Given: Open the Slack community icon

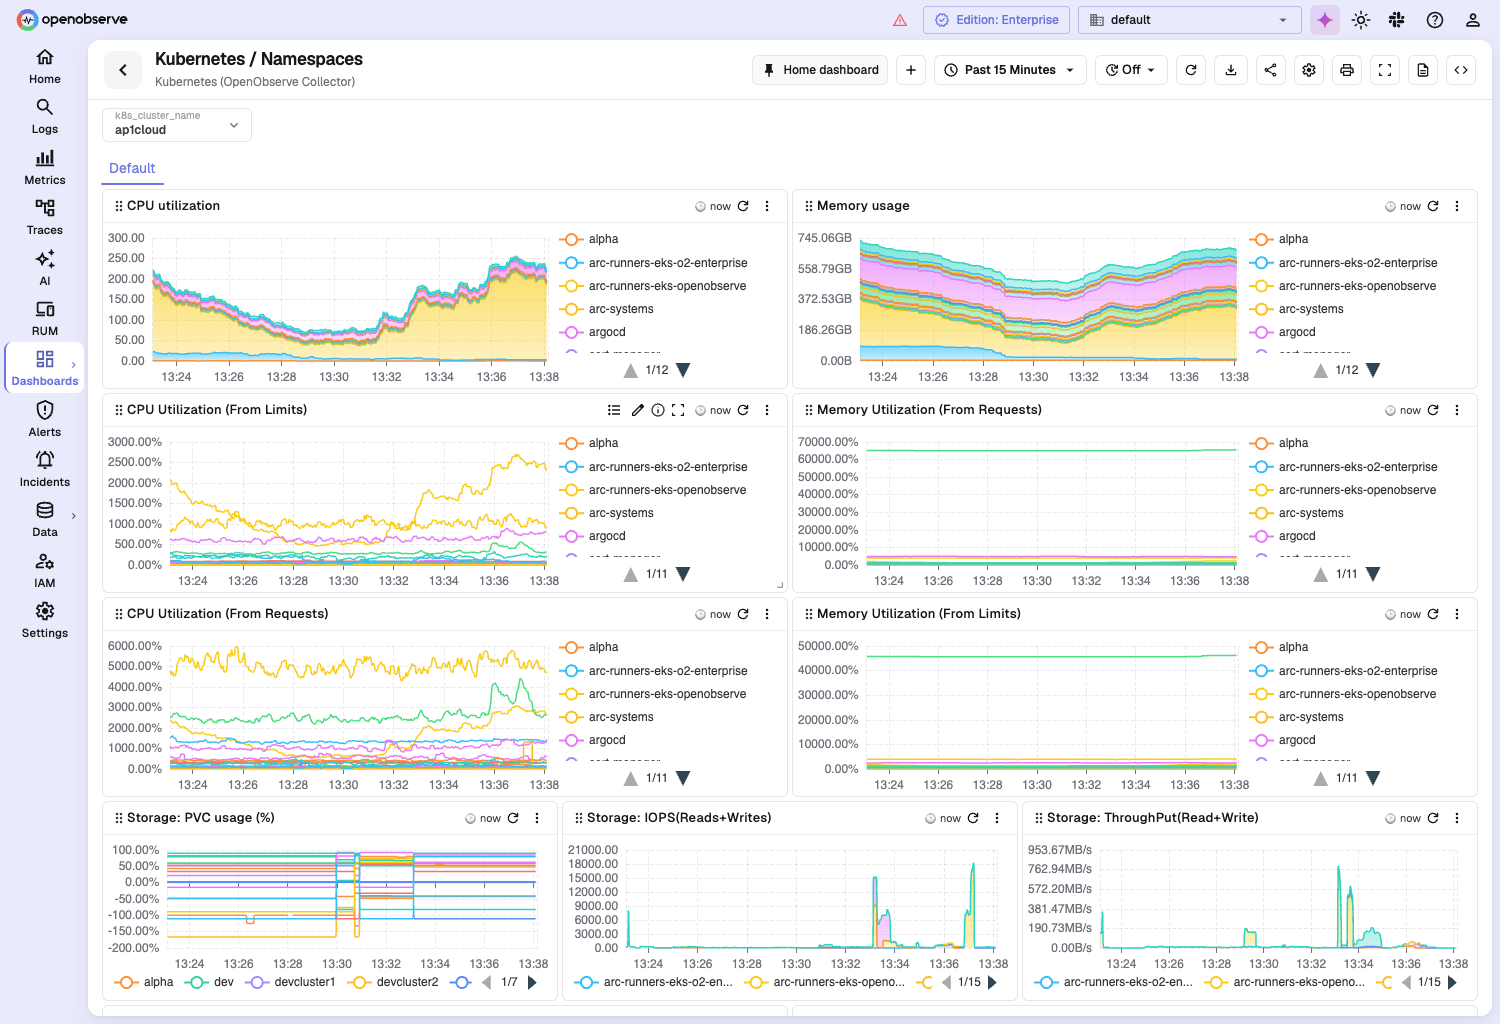Looking at the screenshot, I should (1397, 20).
